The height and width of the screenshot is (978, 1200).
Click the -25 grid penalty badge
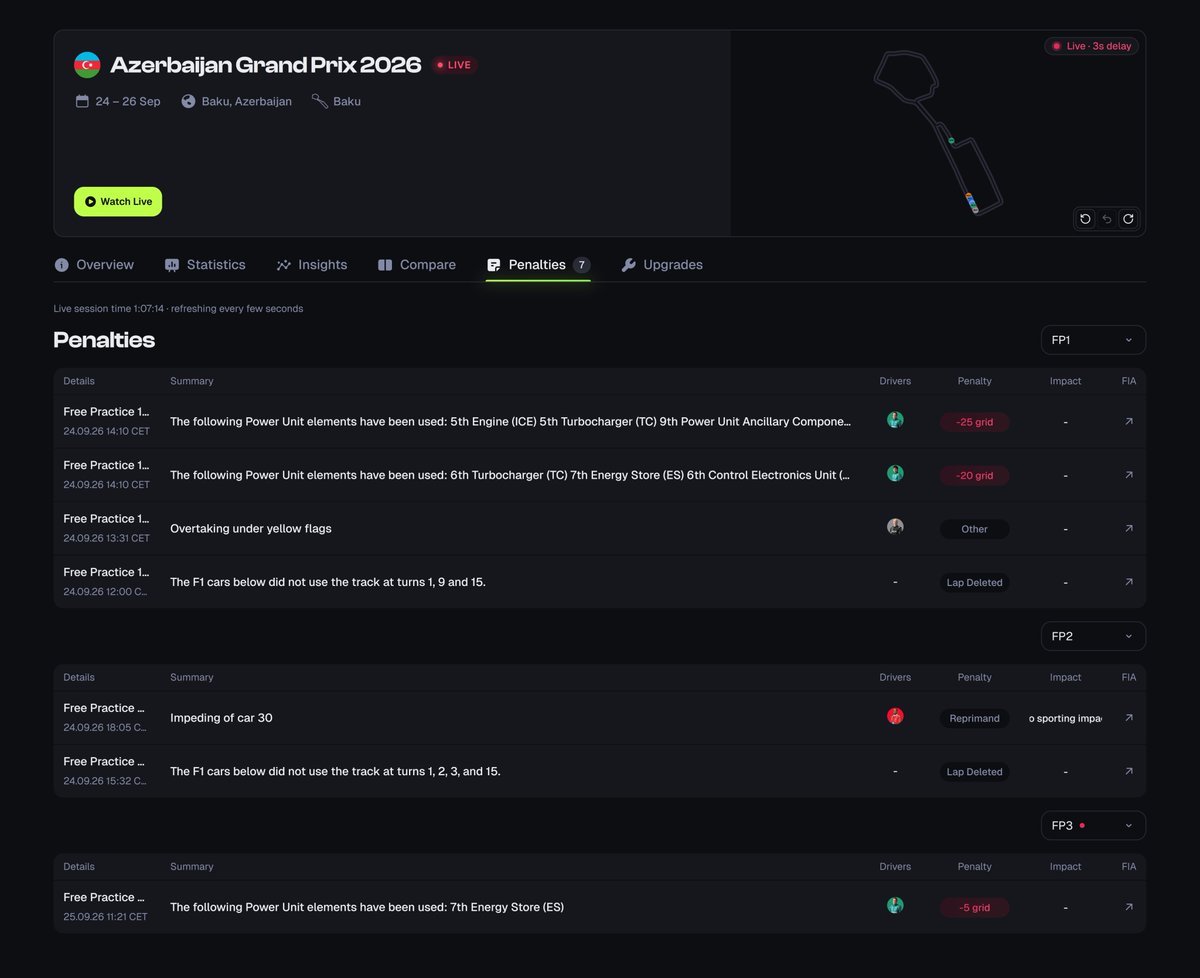[974, 422]
